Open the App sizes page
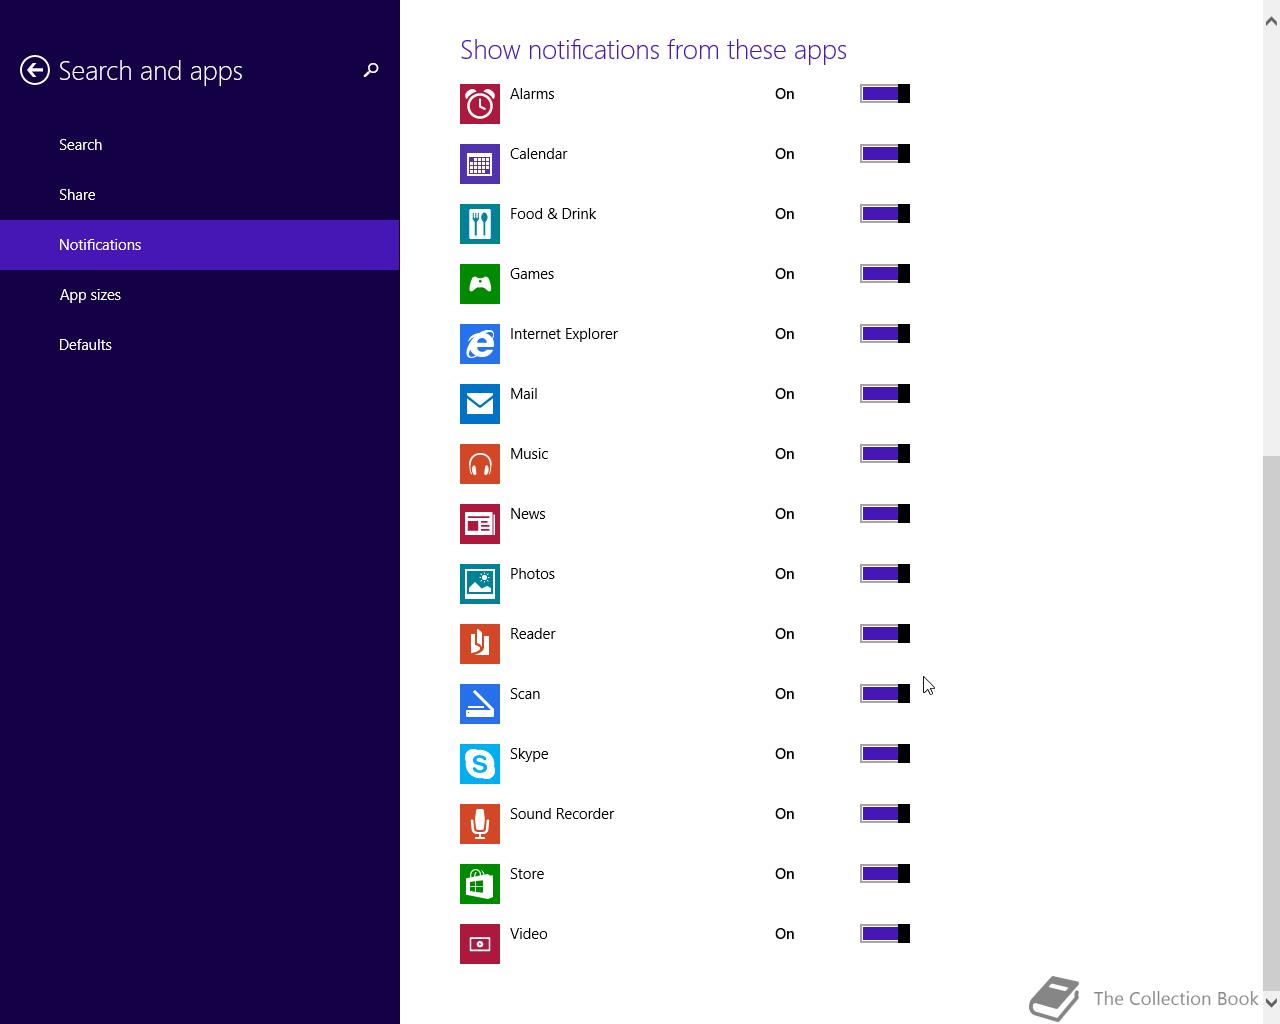1280x1024 pixels. point(200,295)
